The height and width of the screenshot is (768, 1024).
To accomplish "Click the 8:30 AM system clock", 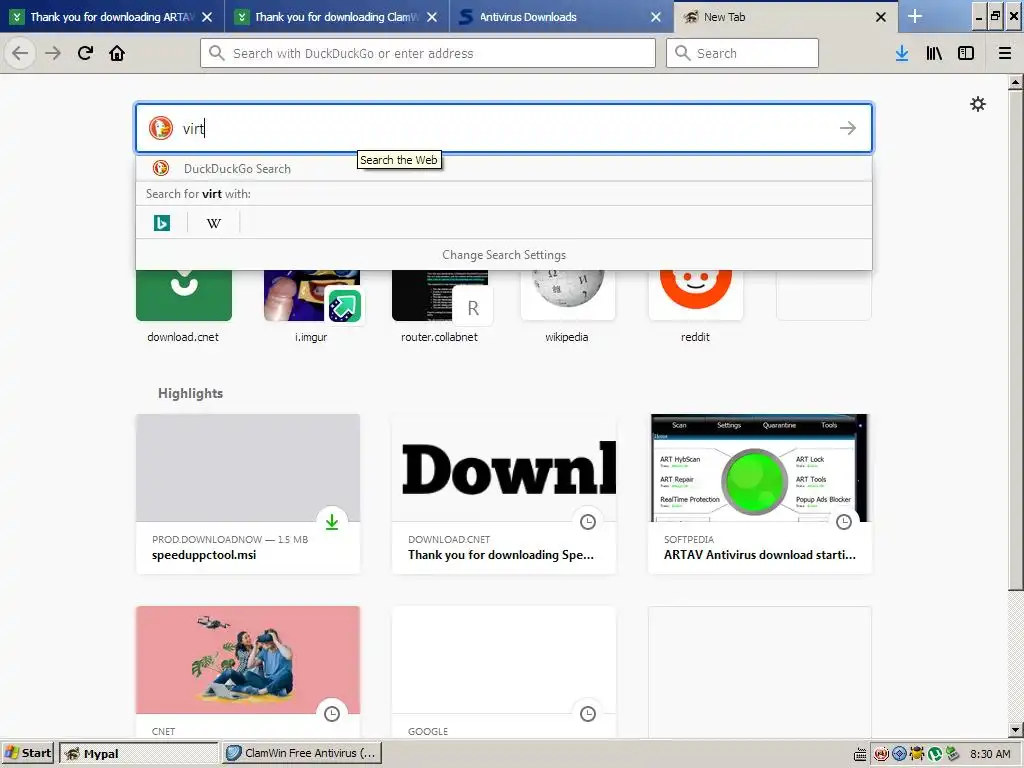I will [990, 754].
